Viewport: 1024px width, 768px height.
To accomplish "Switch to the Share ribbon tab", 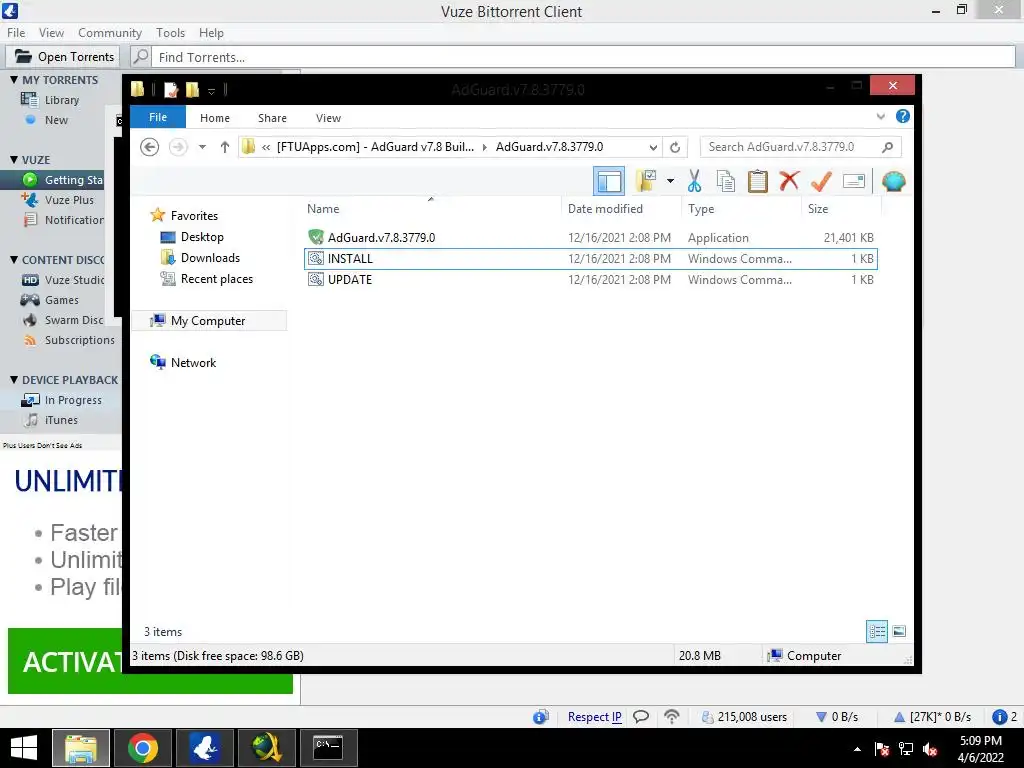I will pyautogui.click(x=272, y=118).
